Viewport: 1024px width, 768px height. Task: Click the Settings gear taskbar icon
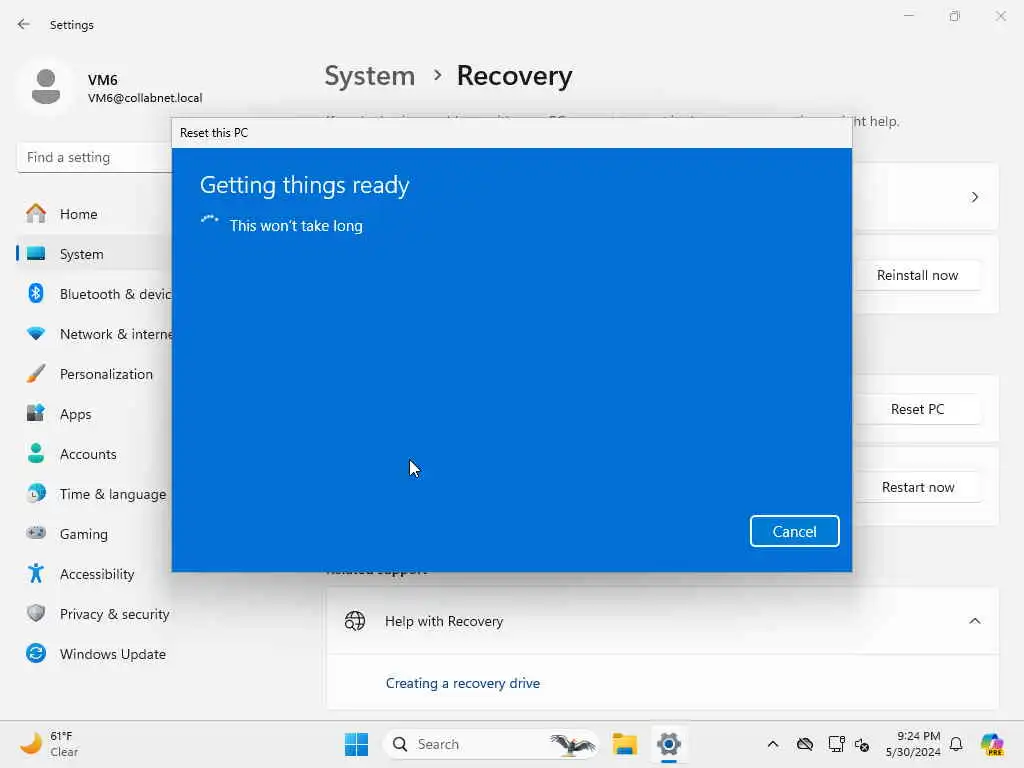(669, 744)
